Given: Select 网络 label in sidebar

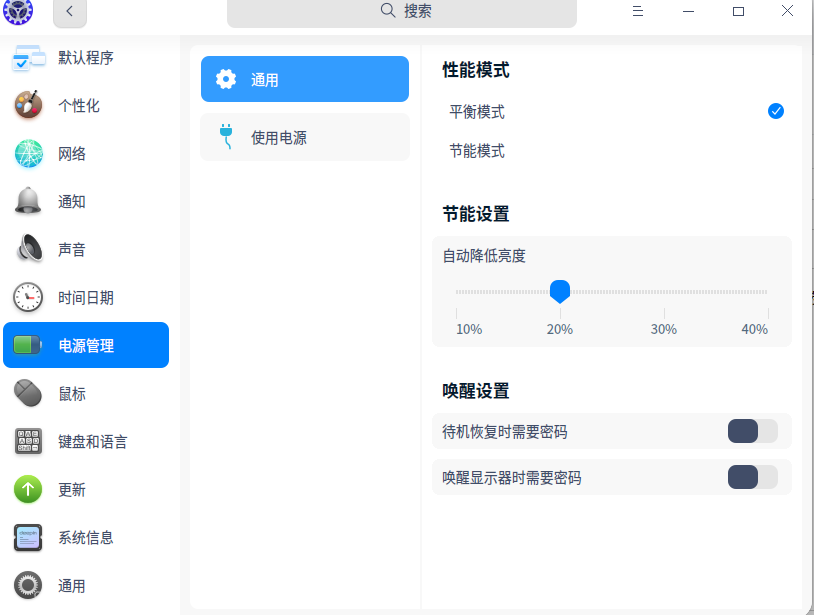Looking at the screenshot, I should tap(72, 154).
